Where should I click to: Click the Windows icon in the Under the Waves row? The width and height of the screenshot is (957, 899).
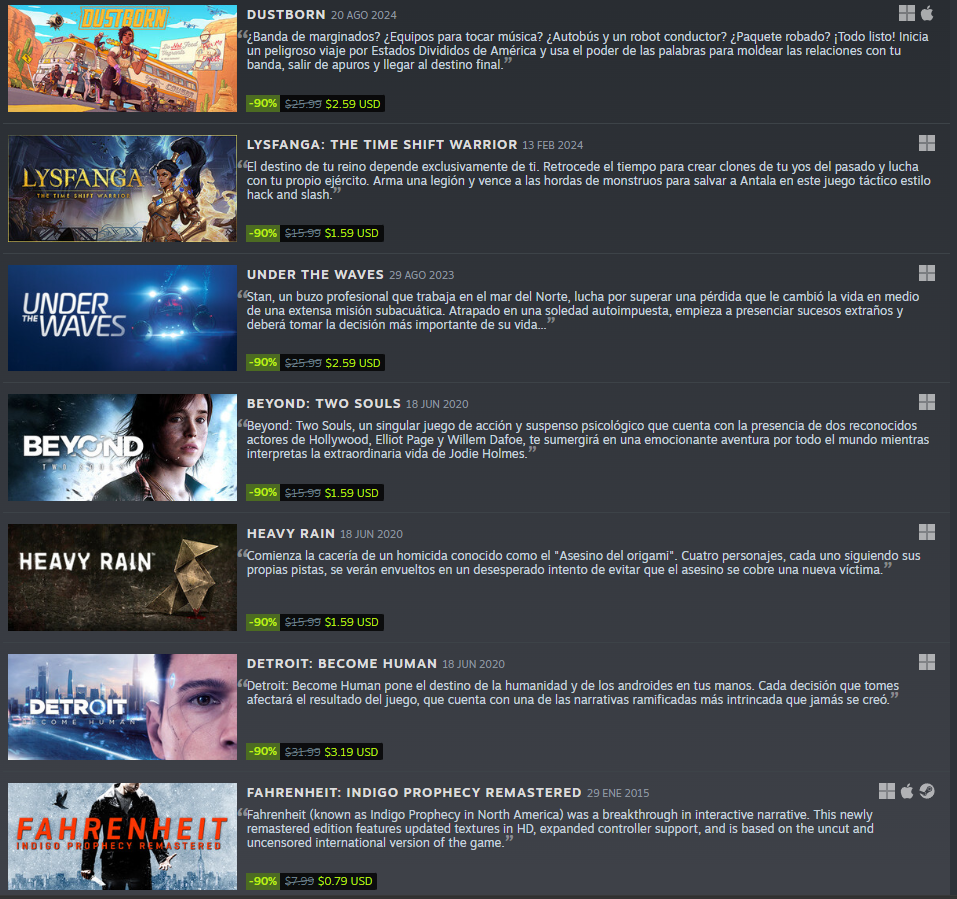[927, 273]
